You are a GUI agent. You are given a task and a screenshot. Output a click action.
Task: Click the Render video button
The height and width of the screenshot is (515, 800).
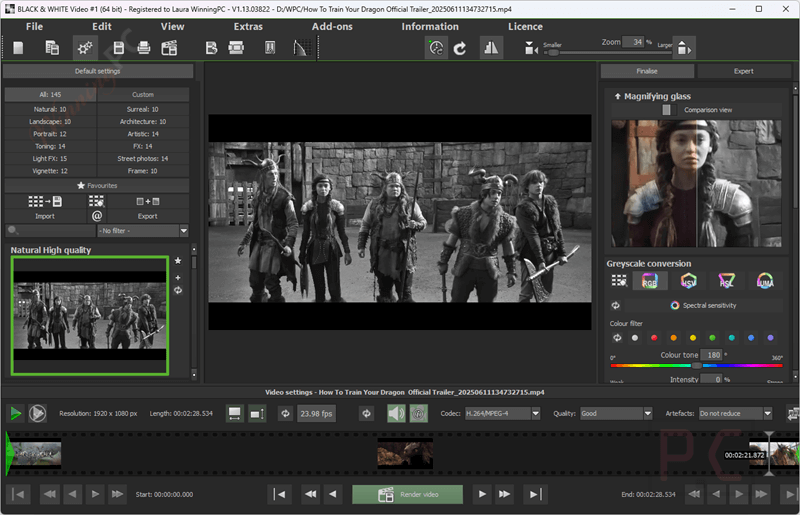click(407, 494)
